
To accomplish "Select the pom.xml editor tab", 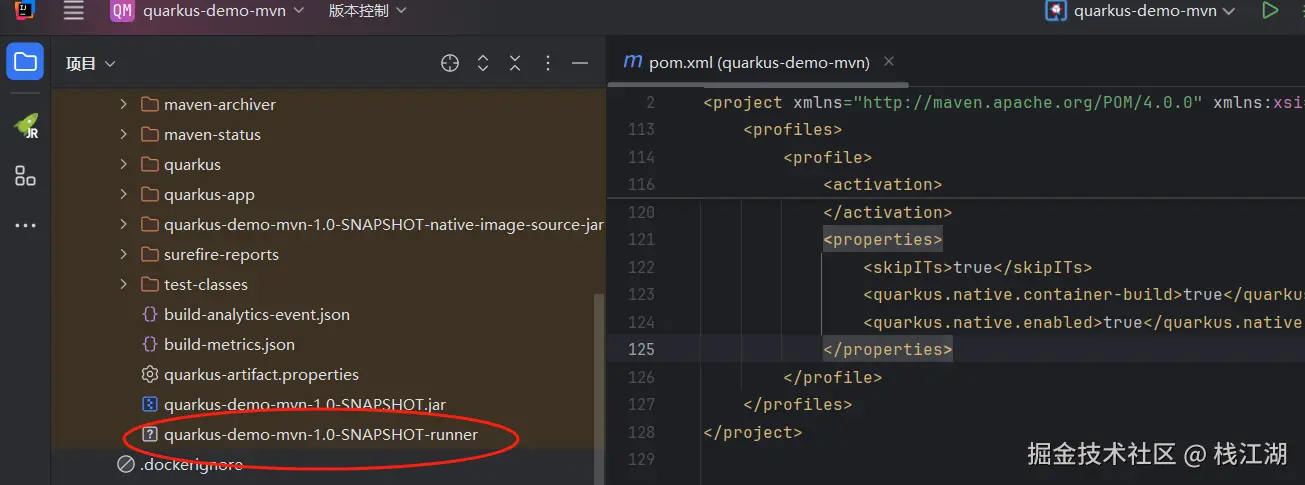I will pyautogui.click(x=747, y=62).
